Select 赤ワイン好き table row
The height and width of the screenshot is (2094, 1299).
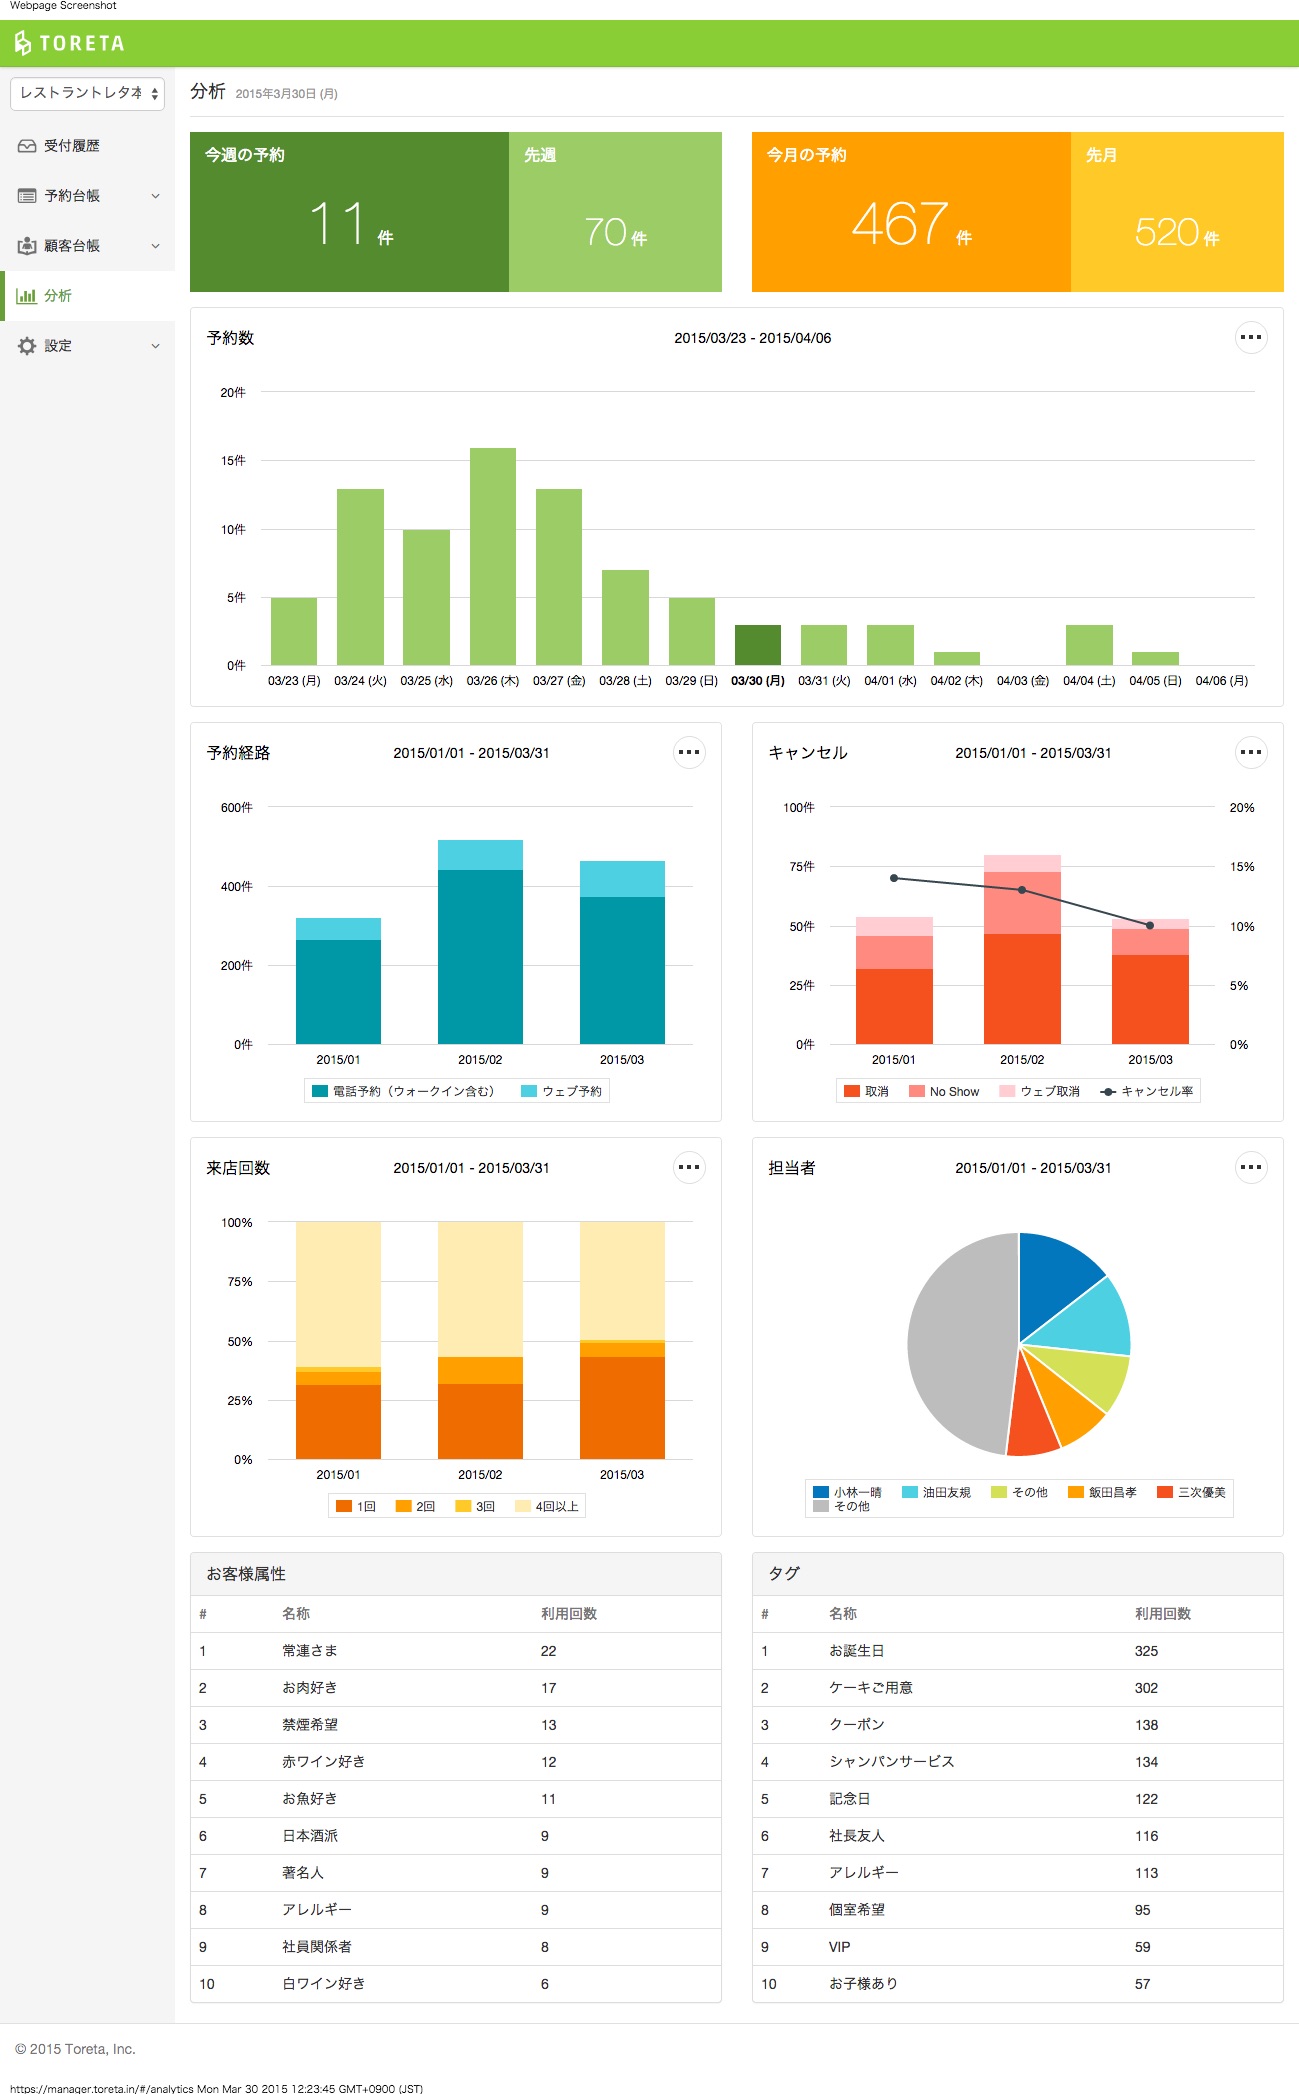point(456,1762)
